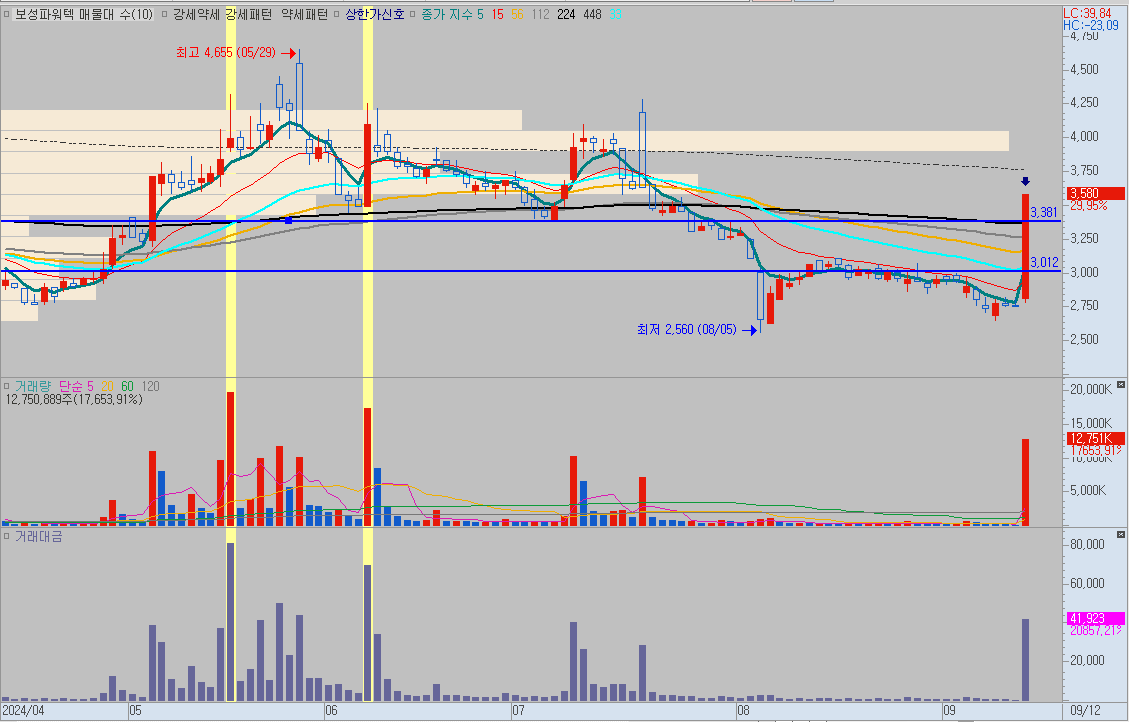
Task: Toggle the 종가 지수 moving average box
Action: 413,14
